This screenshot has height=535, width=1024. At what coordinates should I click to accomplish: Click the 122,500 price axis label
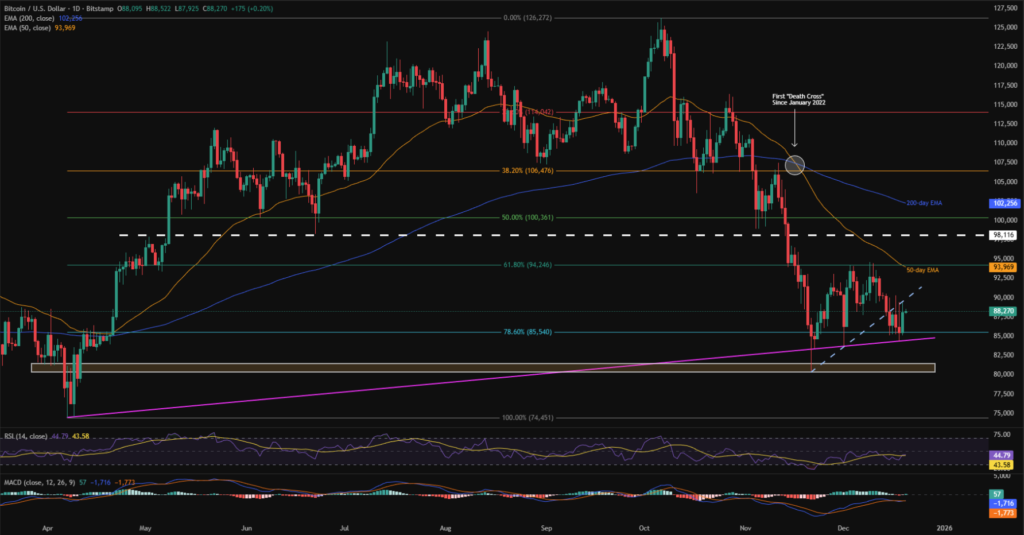click(1005, 46)
